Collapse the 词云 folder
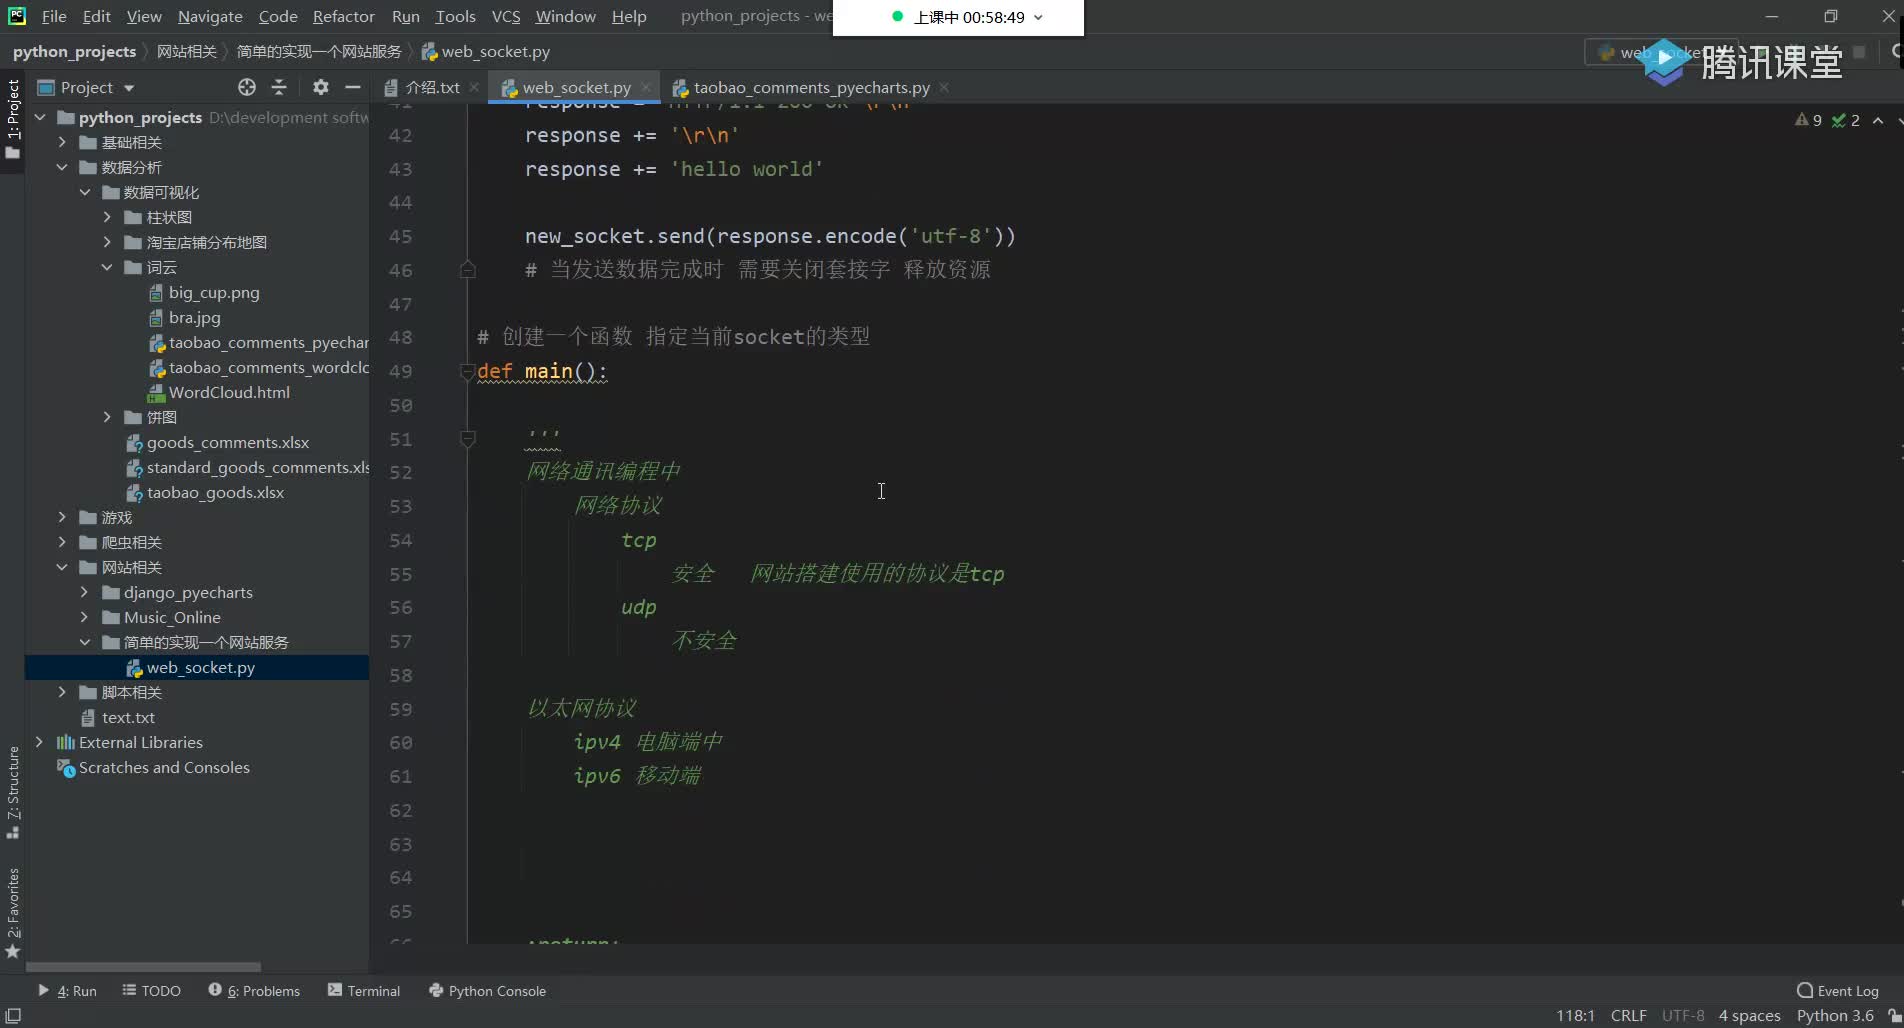Image resolution: width=1904 pixels, height=1028 pixels. point(107,267)
